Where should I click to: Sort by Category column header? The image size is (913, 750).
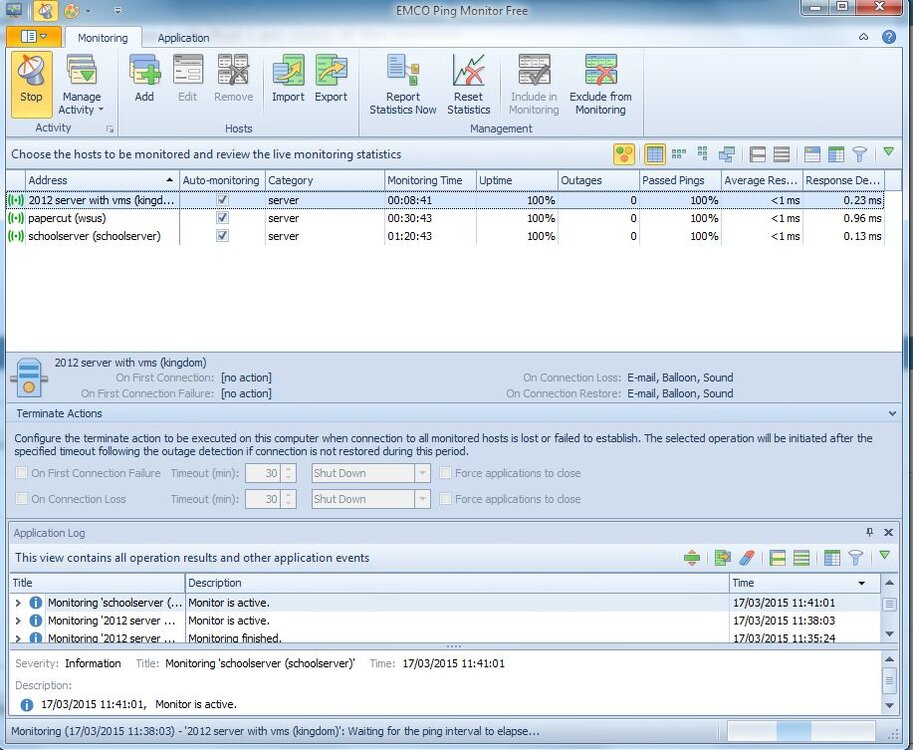pos(325,181)
